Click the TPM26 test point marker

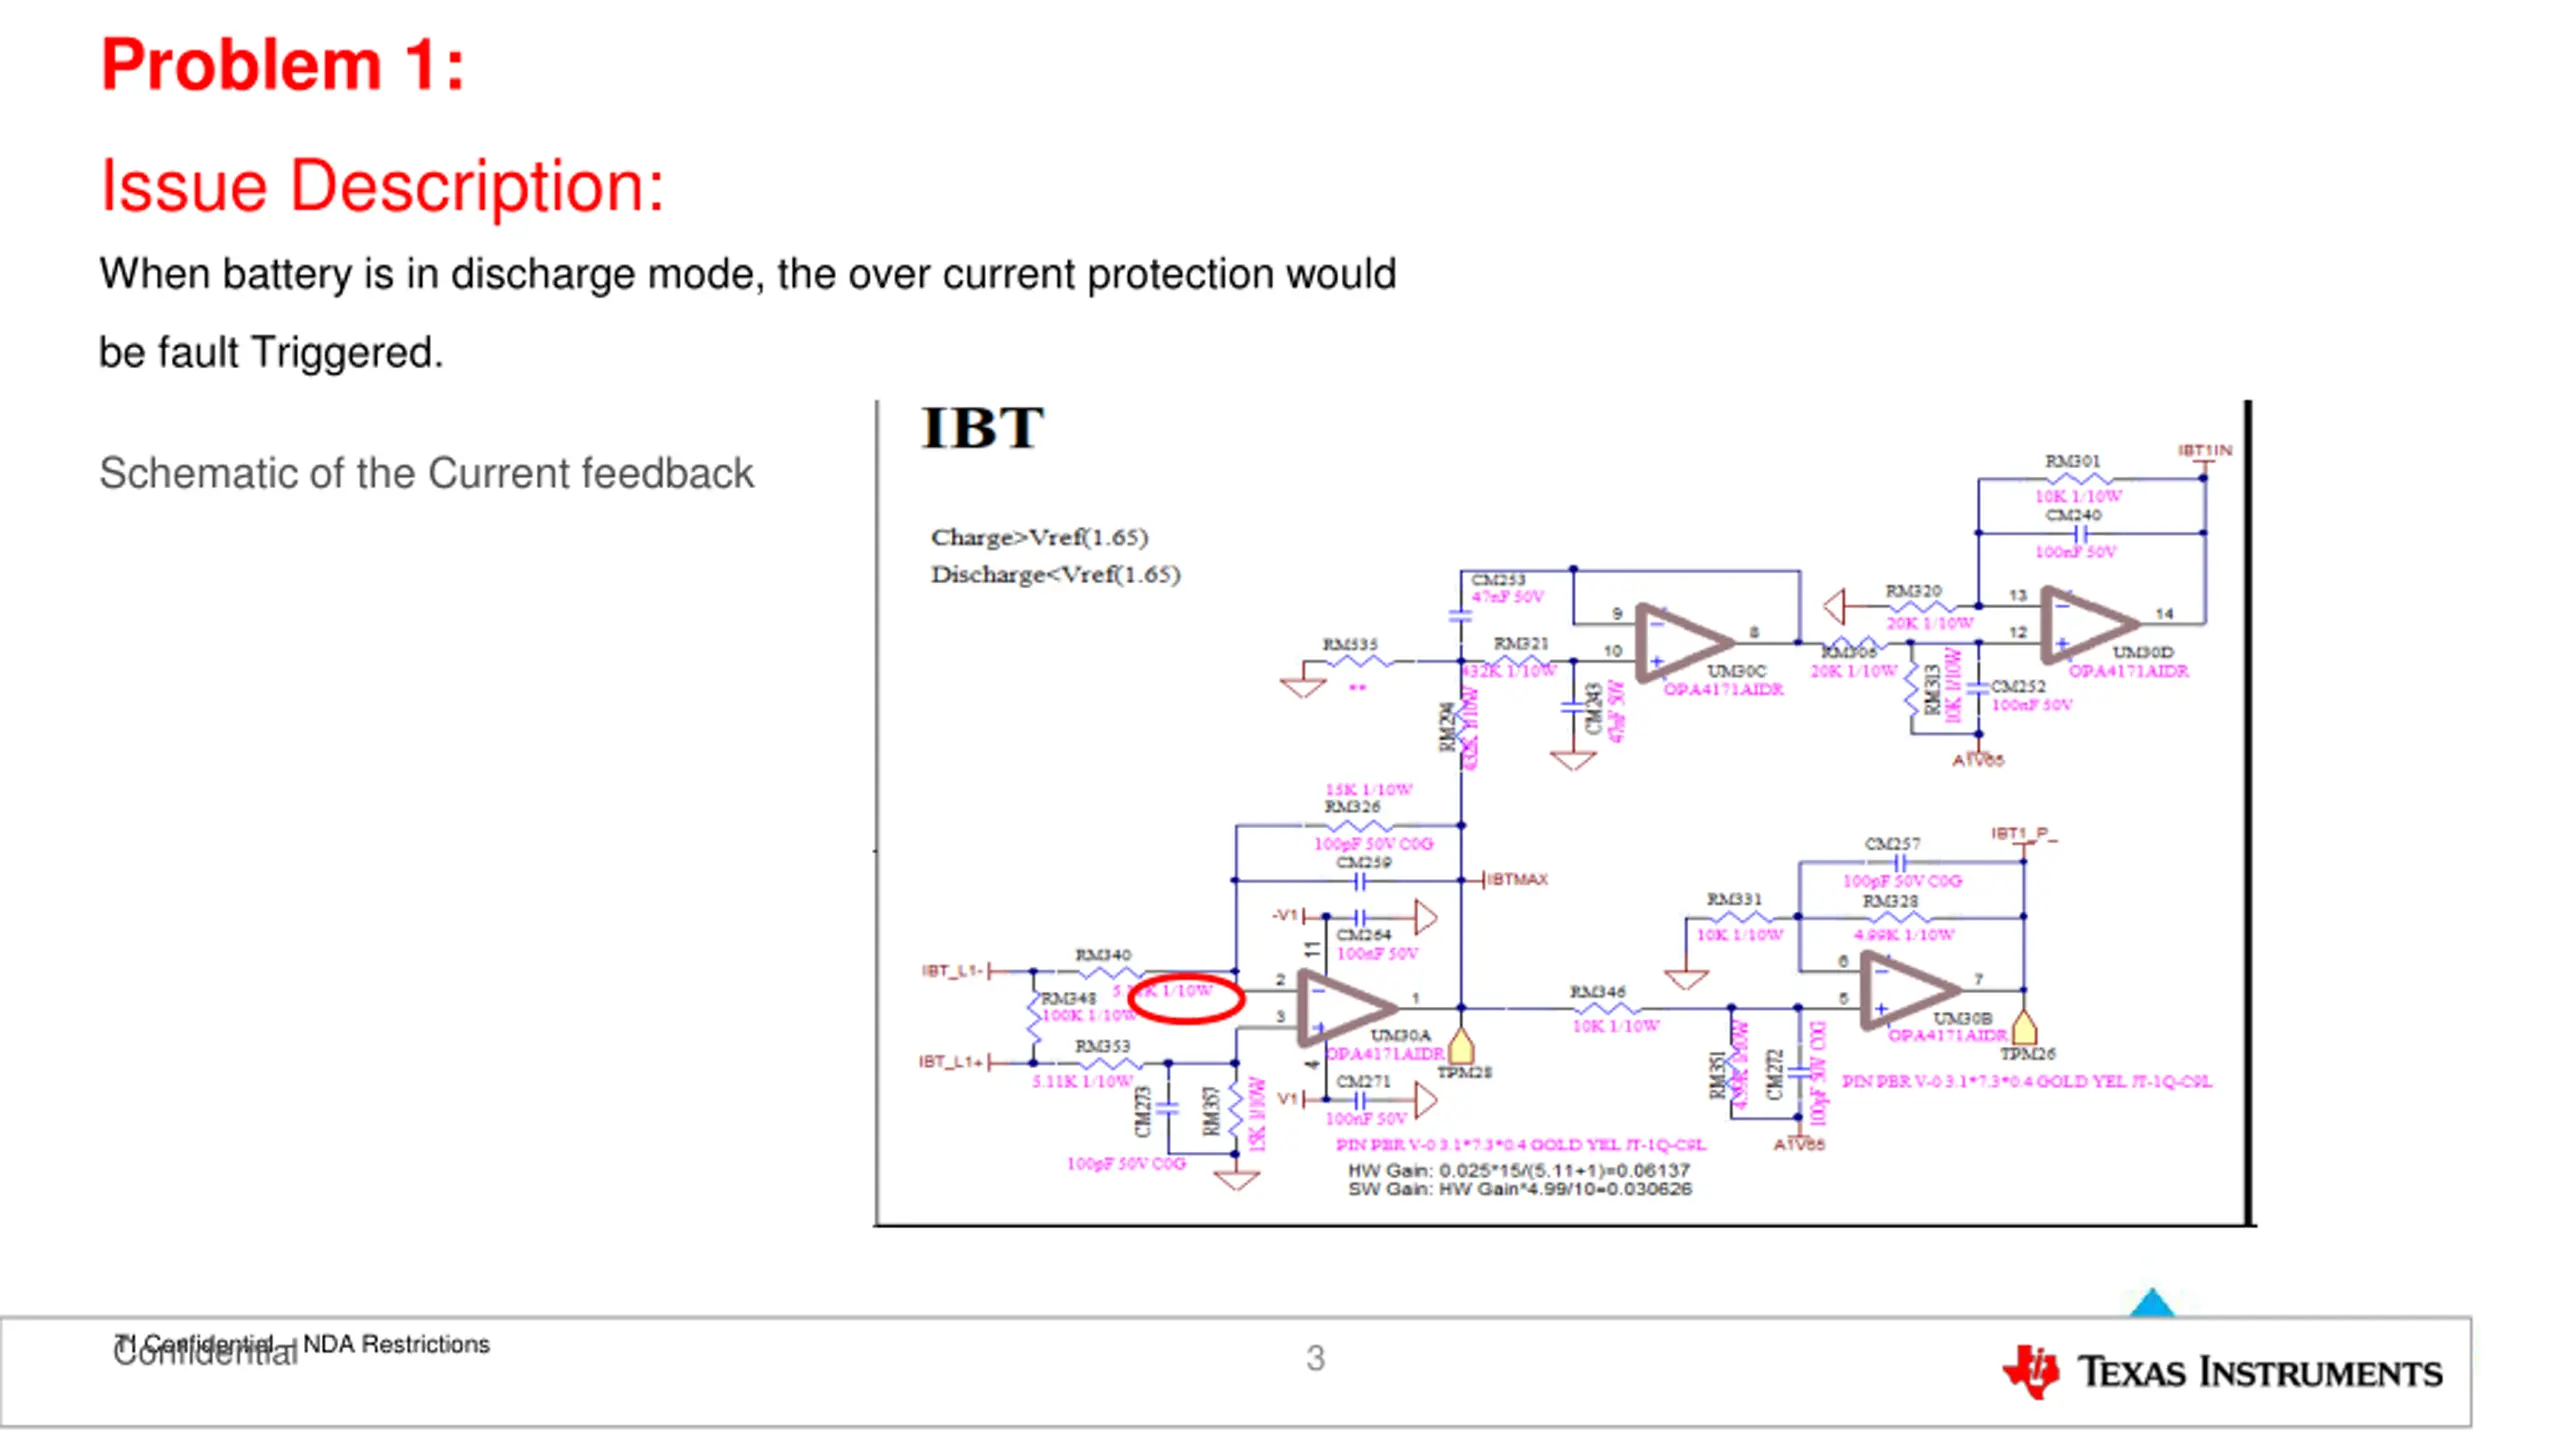pos(2023,1028)
